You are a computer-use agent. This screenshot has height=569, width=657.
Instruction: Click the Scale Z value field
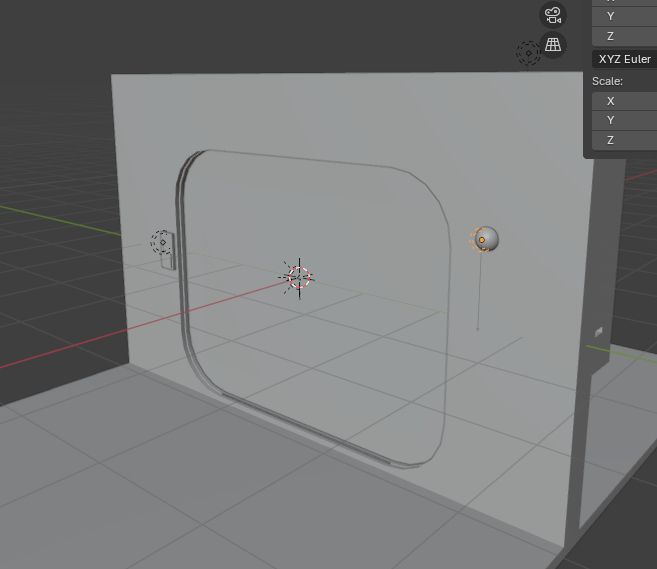pos(624,140)
